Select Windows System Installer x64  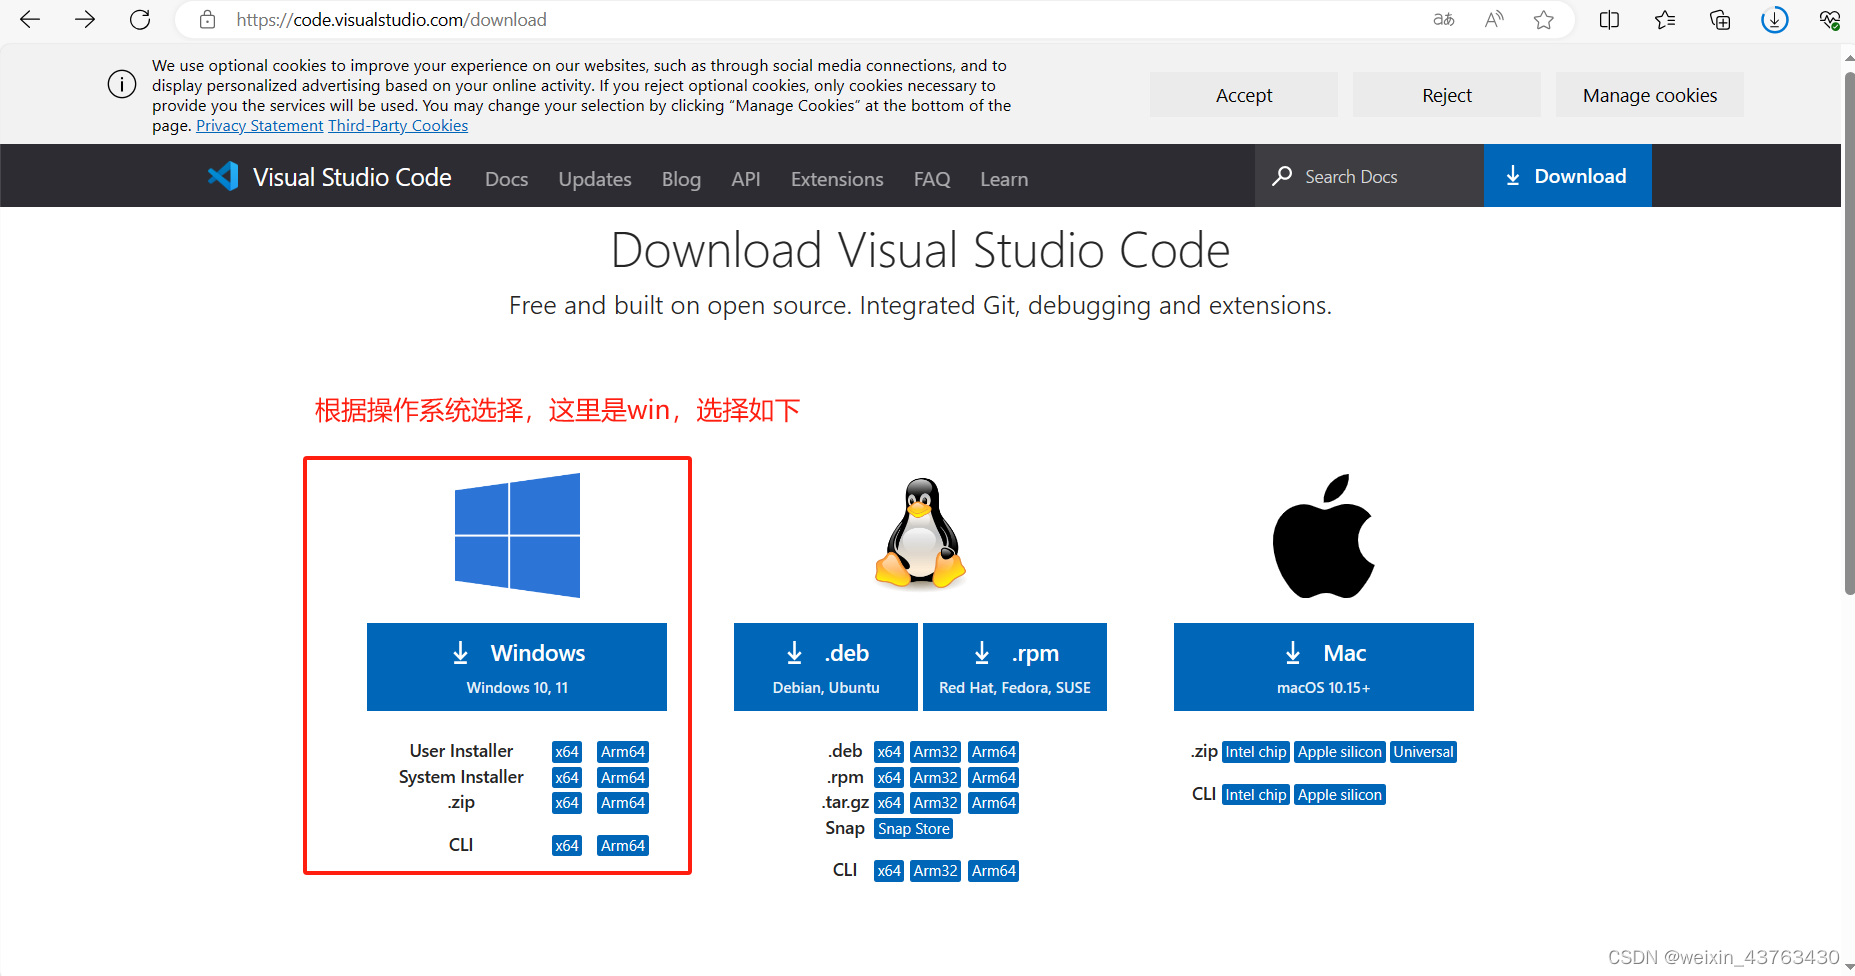click(567, 778)
